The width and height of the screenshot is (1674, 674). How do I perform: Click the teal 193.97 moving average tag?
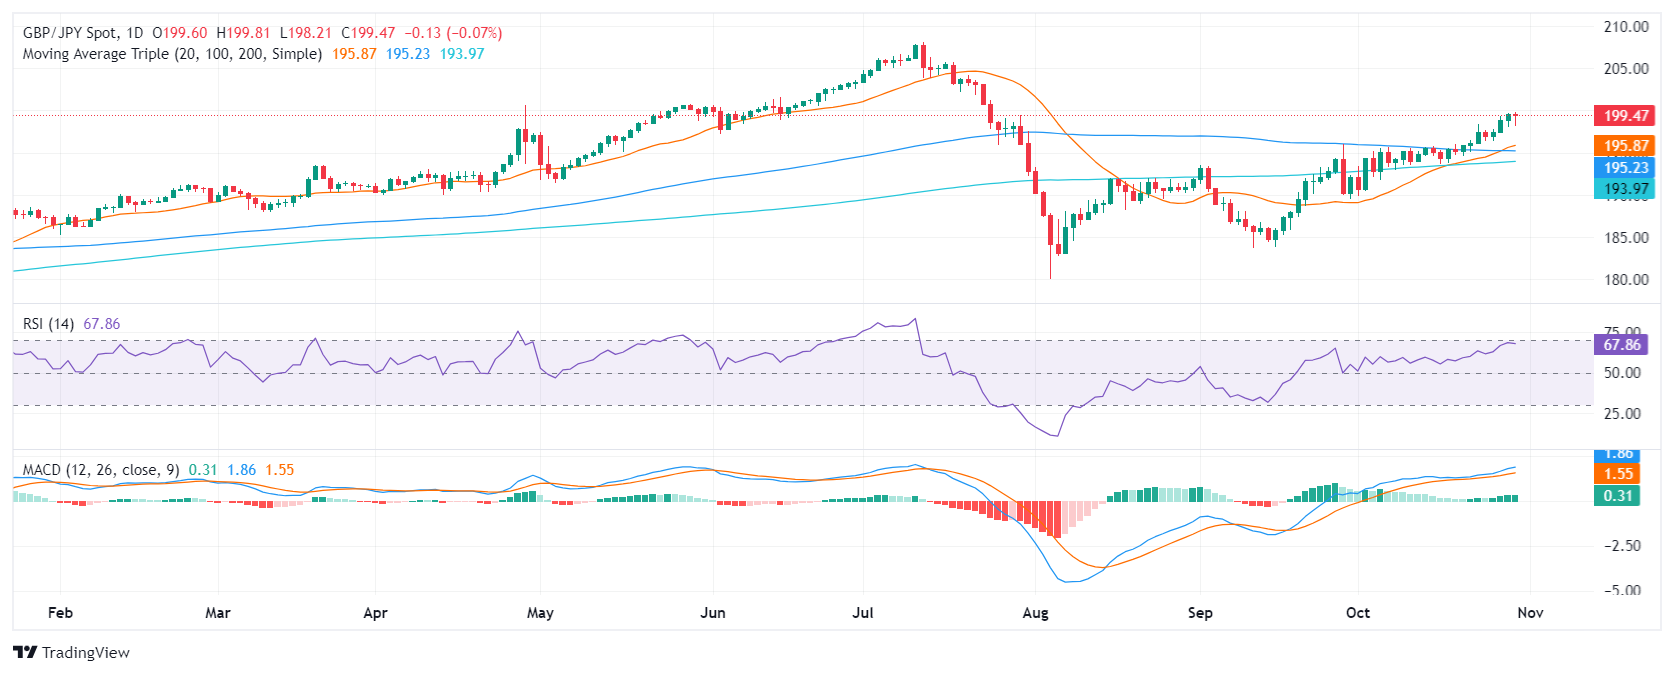pos(1625,188)
